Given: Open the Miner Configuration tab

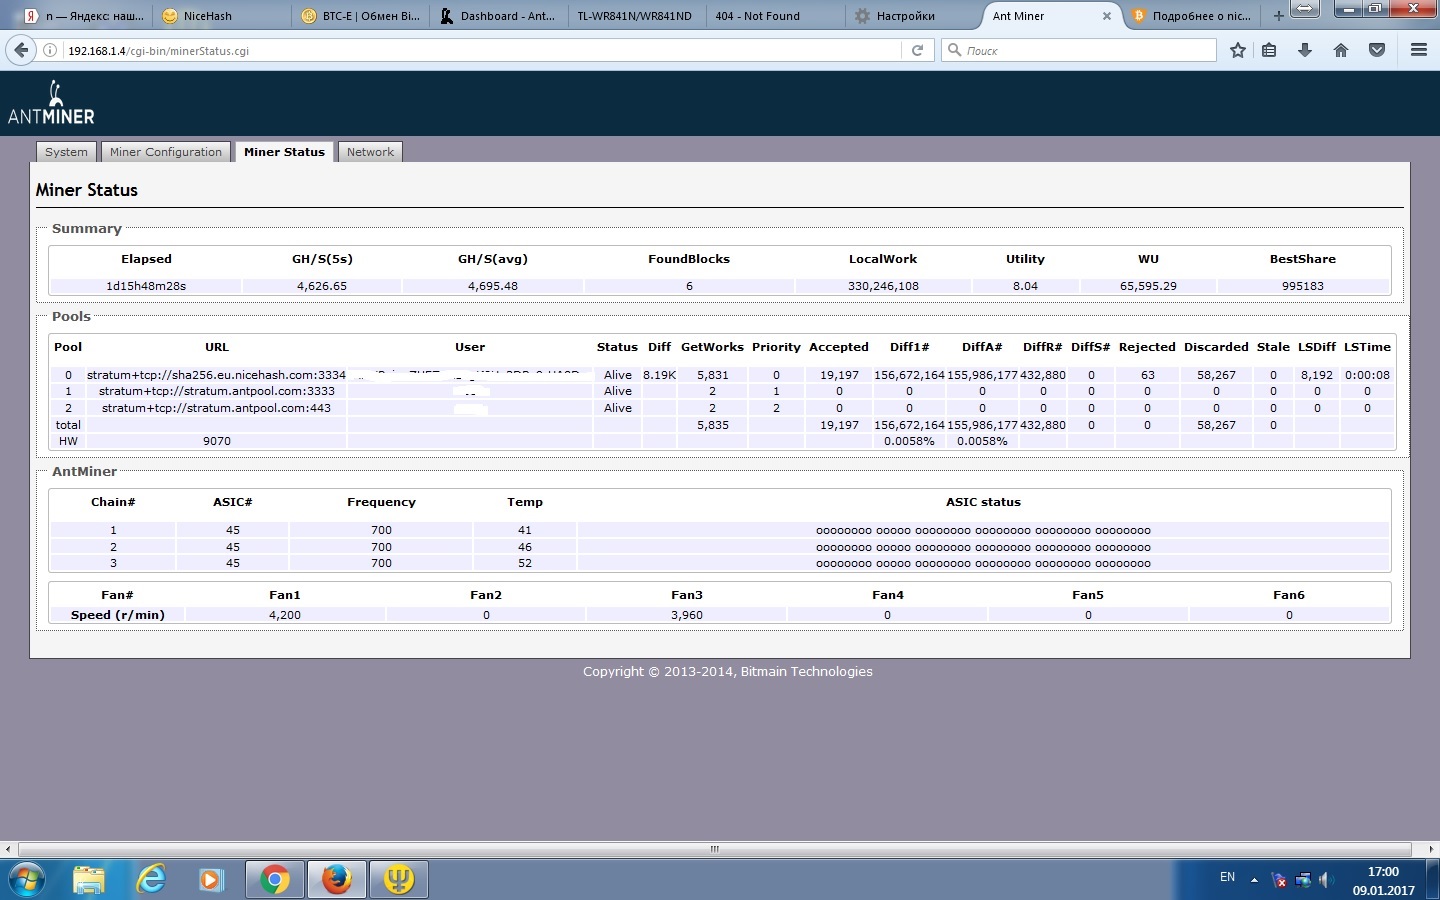Looking at the screenshot, I should pyautogui.click(x=166, y=152).
